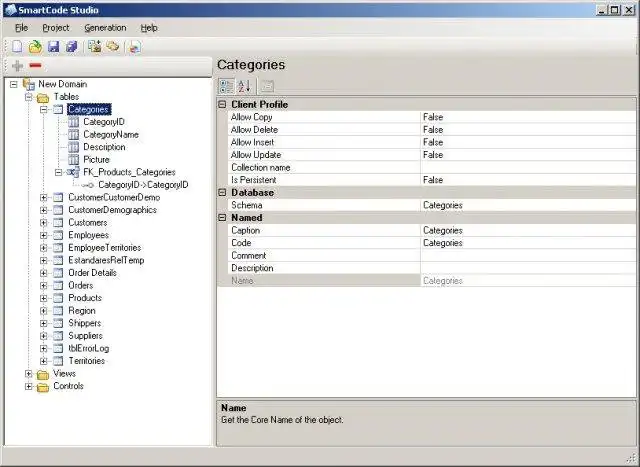Expand the Order Details table node
This screenshot has height=467, width=640.
[x=44, y=273]
